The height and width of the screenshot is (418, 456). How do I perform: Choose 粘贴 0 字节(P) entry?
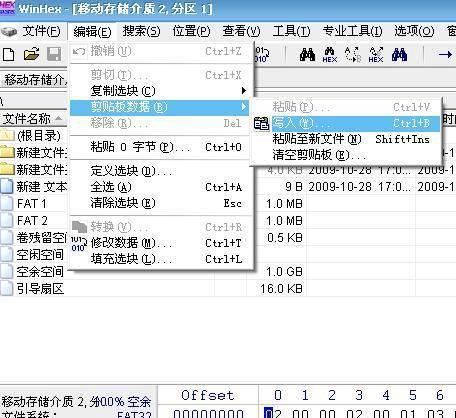tap(161, 147)
